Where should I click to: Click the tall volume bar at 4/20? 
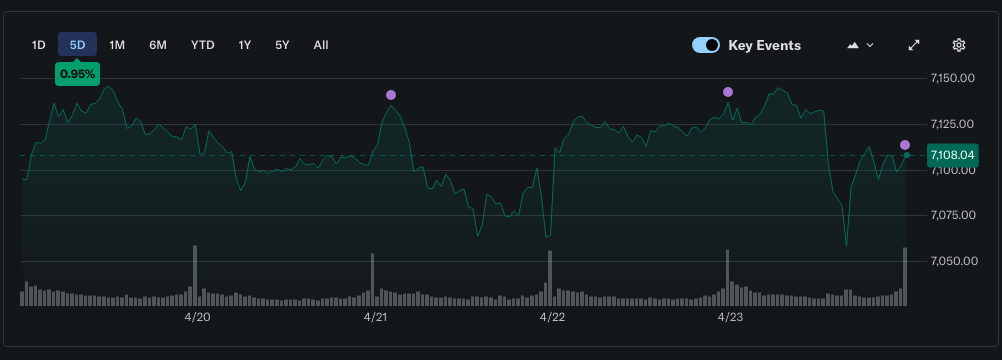pyautogui.click(x=195, y=276)
